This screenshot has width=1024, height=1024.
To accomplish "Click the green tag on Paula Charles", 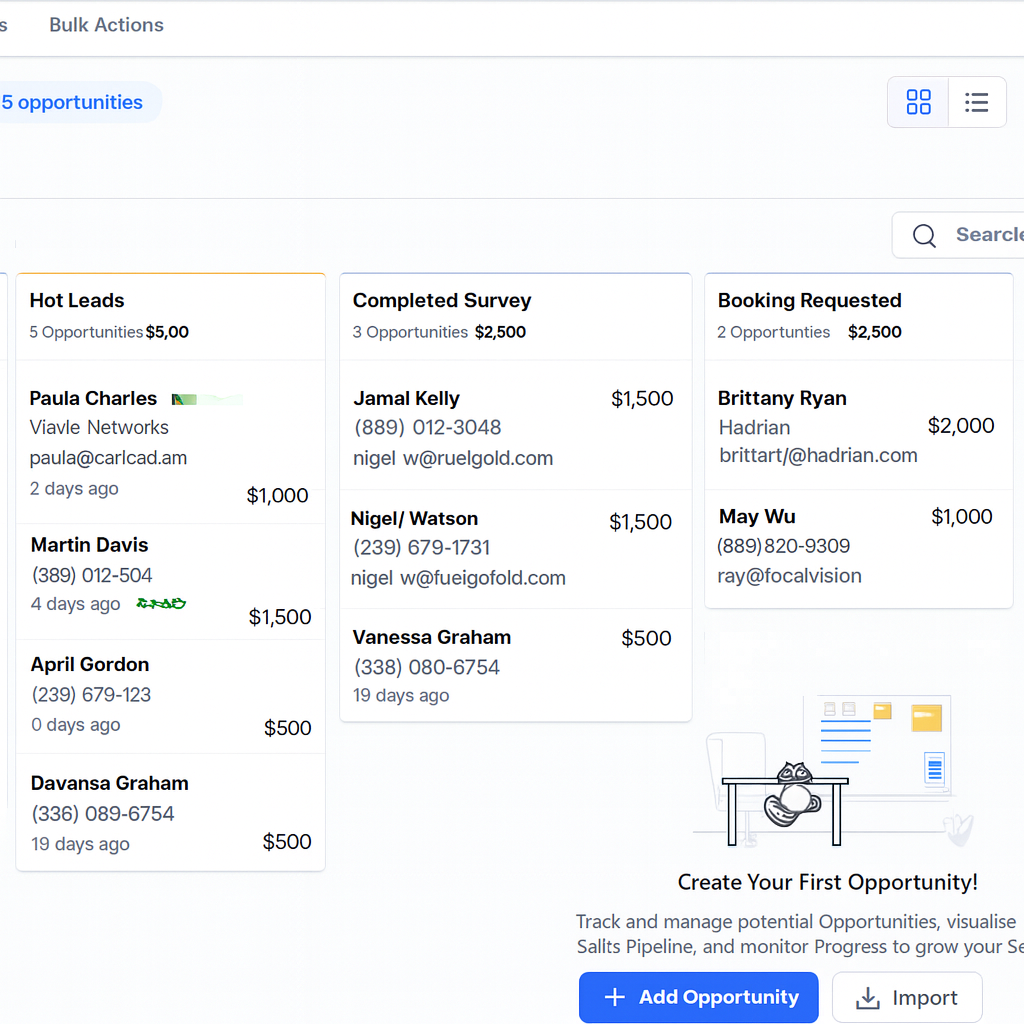I will 206,399.
